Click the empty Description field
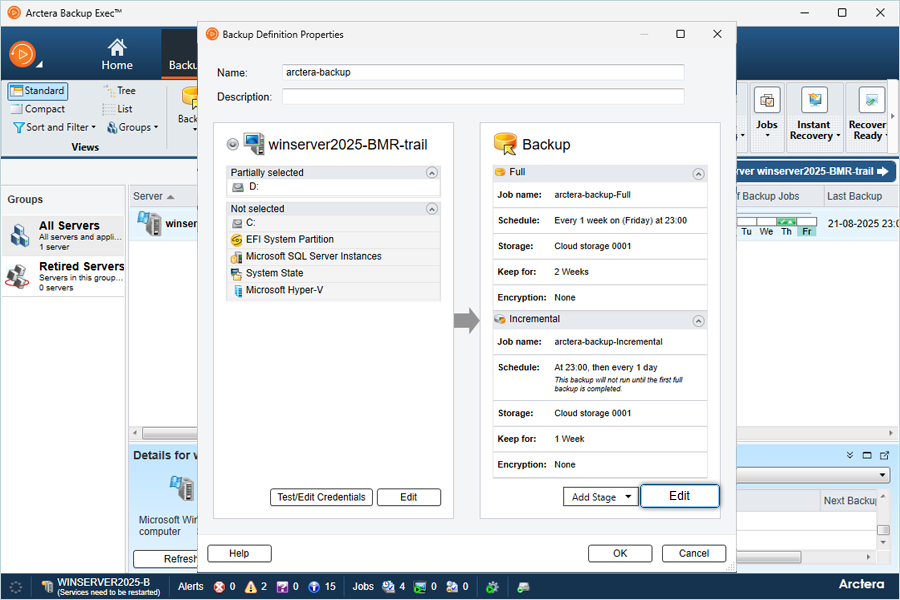 [x=483, y=96]
